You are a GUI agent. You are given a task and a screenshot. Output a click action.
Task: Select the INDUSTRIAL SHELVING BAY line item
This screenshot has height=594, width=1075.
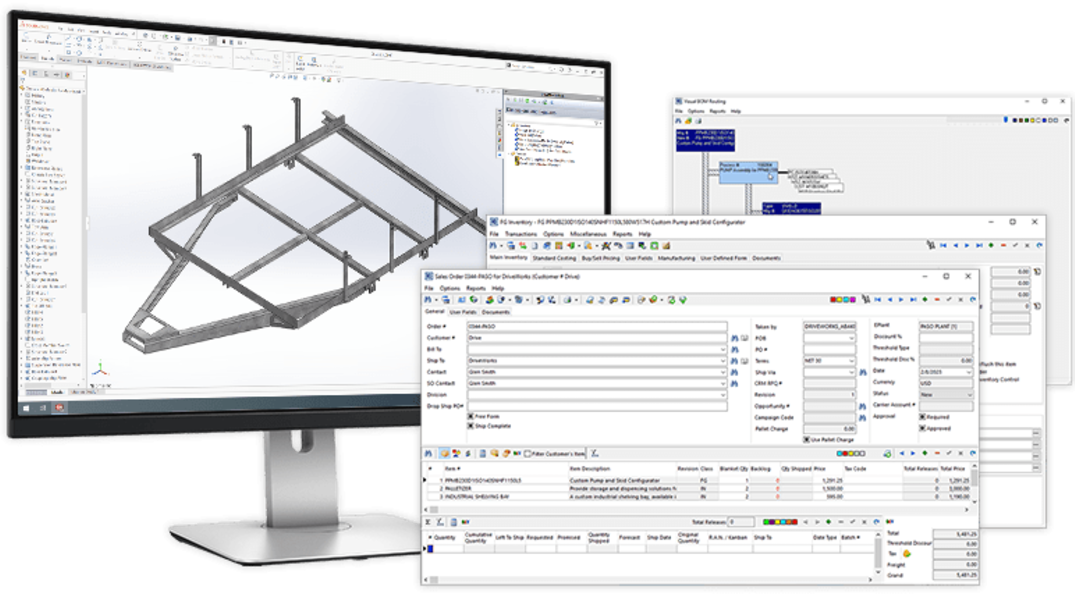click(x=698, y=496)
